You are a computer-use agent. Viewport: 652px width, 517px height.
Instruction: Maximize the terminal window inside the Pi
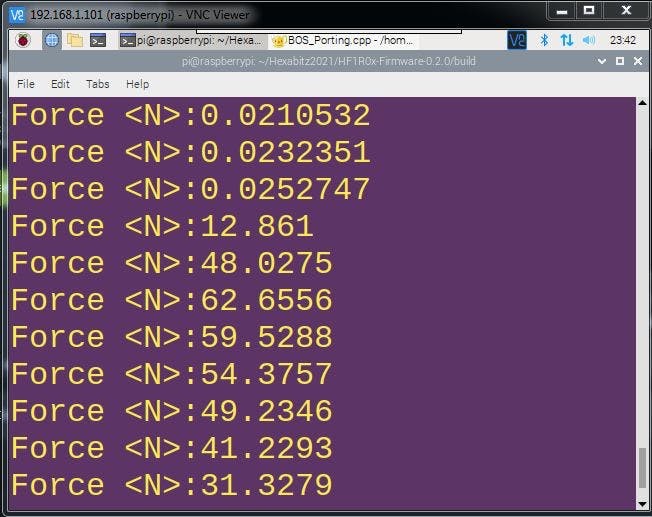(620, 61)
